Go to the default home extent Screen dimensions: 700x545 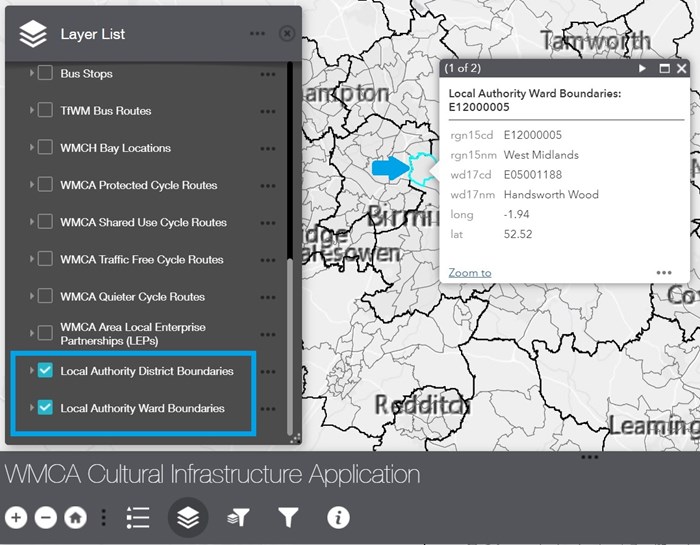pos(75,517)
